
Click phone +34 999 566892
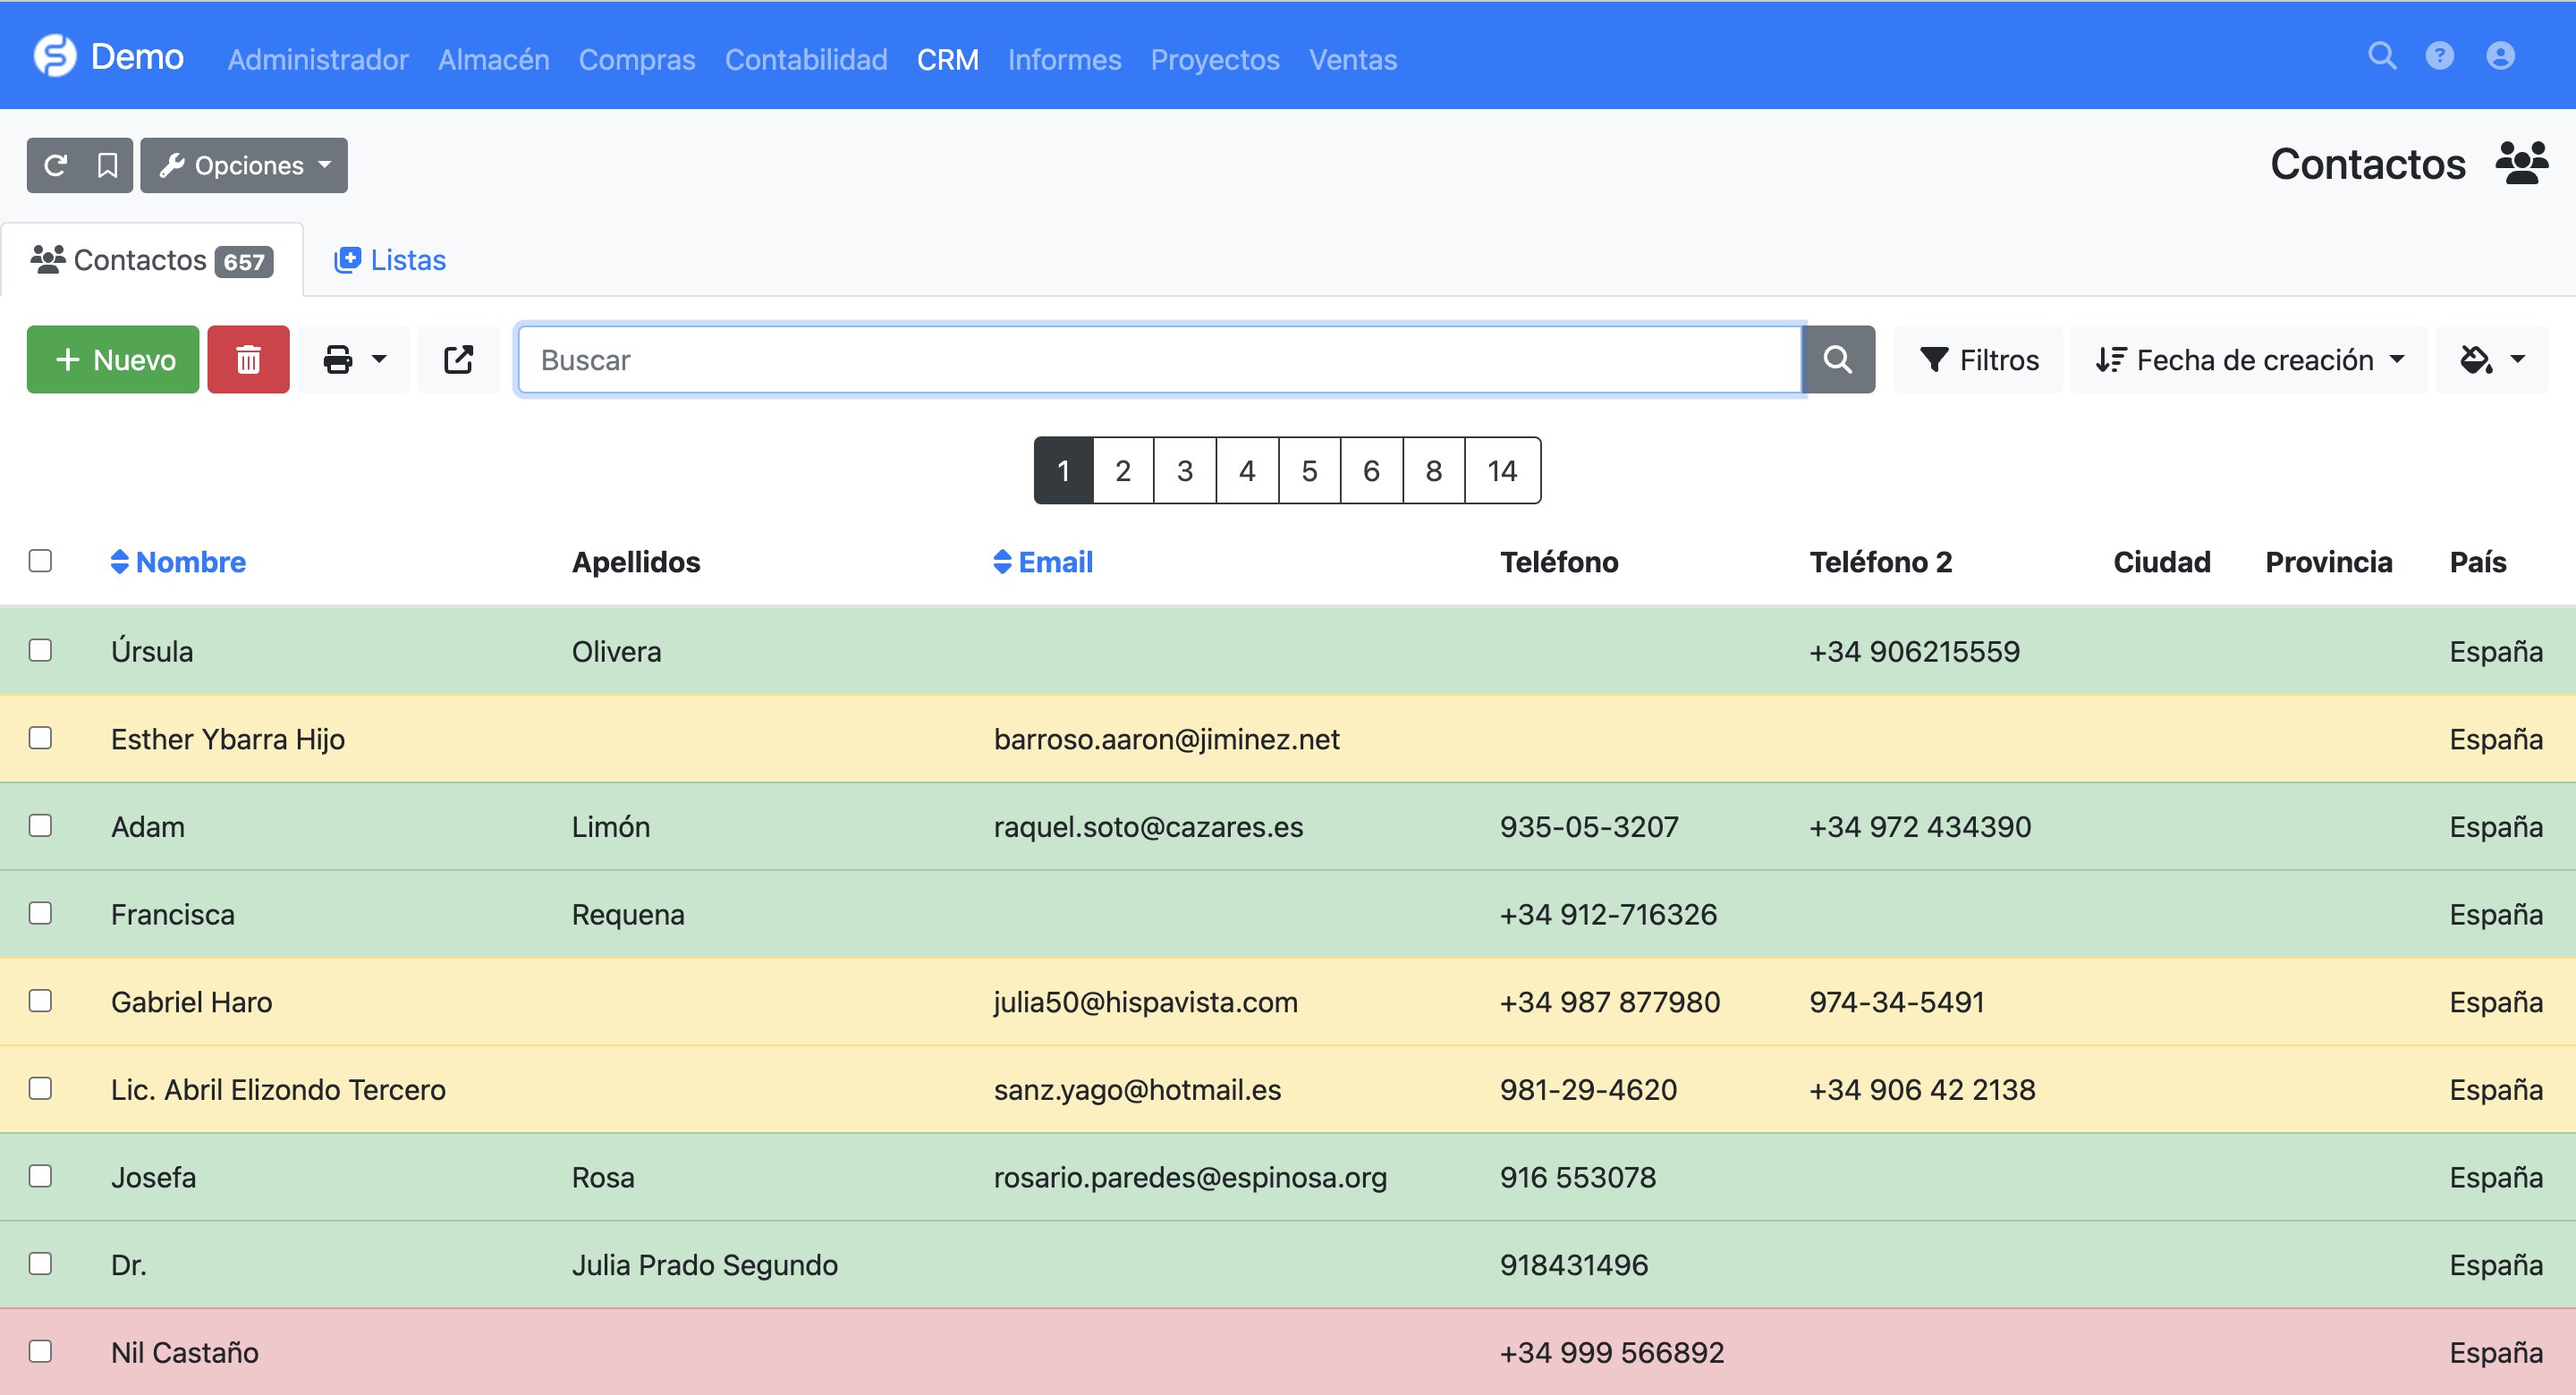tap(1612, 1353)
